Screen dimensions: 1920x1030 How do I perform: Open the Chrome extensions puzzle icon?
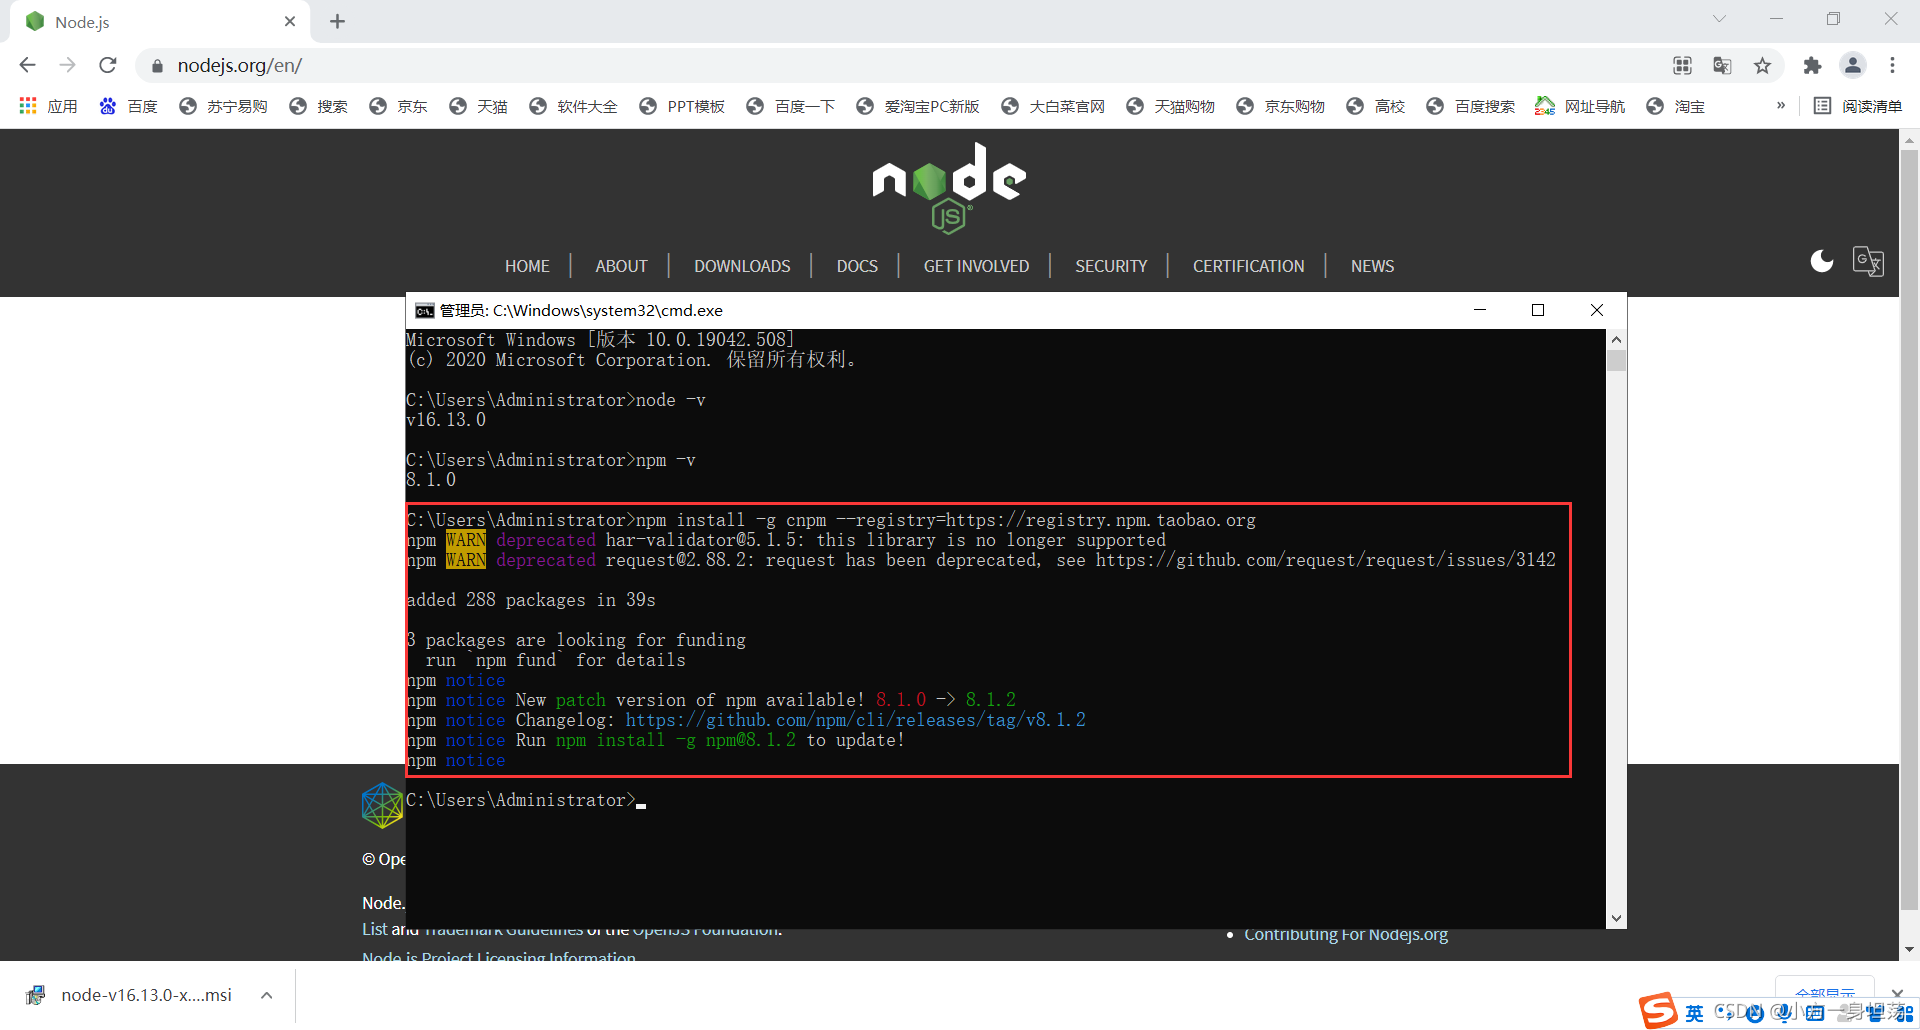tap(1812, 65)
